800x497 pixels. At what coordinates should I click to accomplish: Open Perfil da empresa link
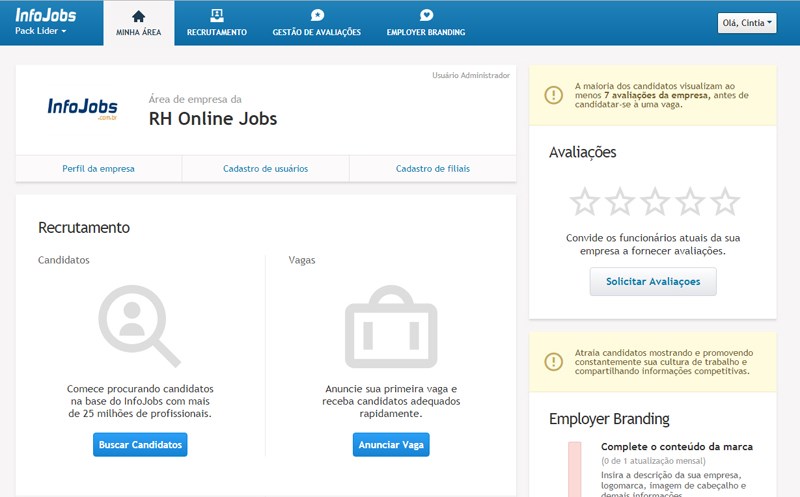pyautogui.click(x=98, y=169)
